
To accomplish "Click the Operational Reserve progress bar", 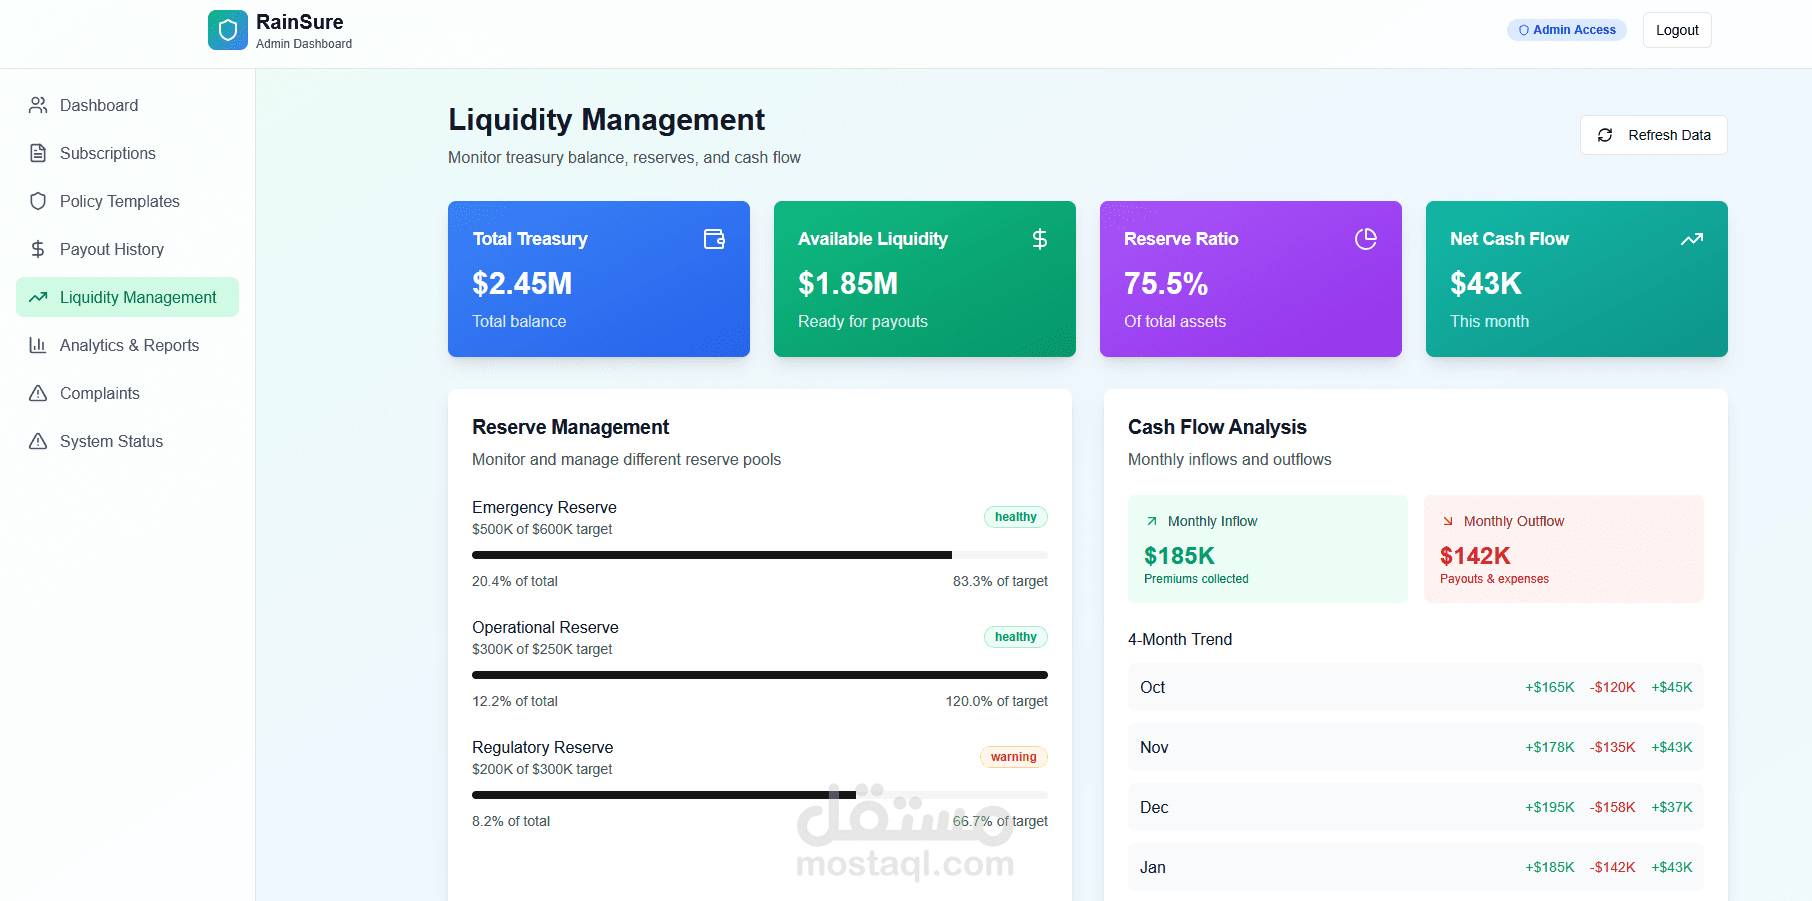I will click(x=760, y=675).
